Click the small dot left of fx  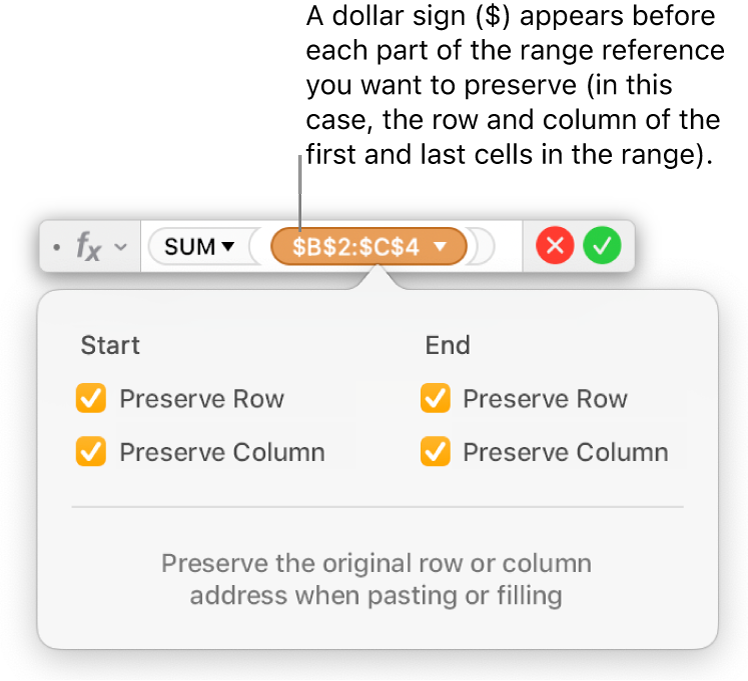[x=57, y=247]
